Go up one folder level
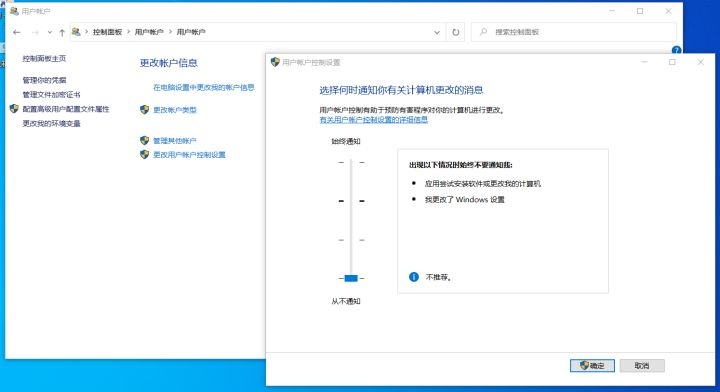Screen dimensions: 720x392 pos(62,32)
